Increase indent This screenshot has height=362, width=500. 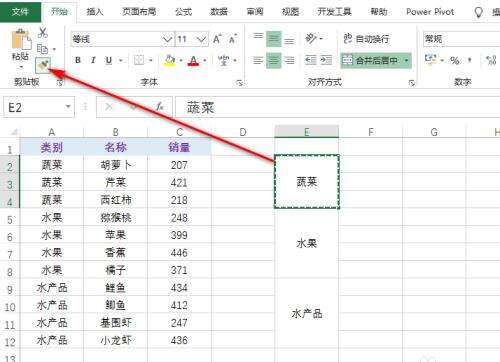[x=326, y=60]
